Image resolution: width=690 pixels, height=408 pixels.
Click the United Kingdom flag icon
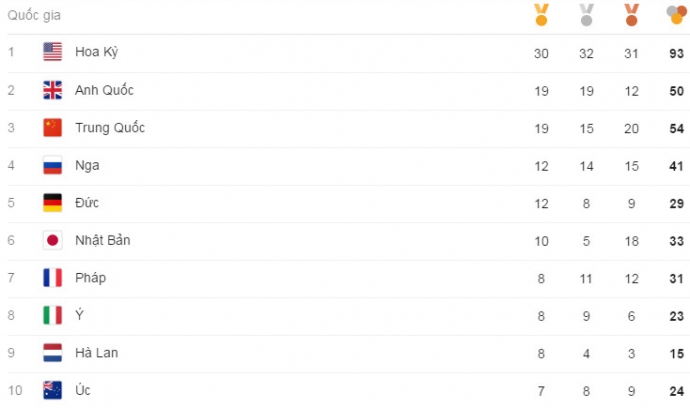53,90
